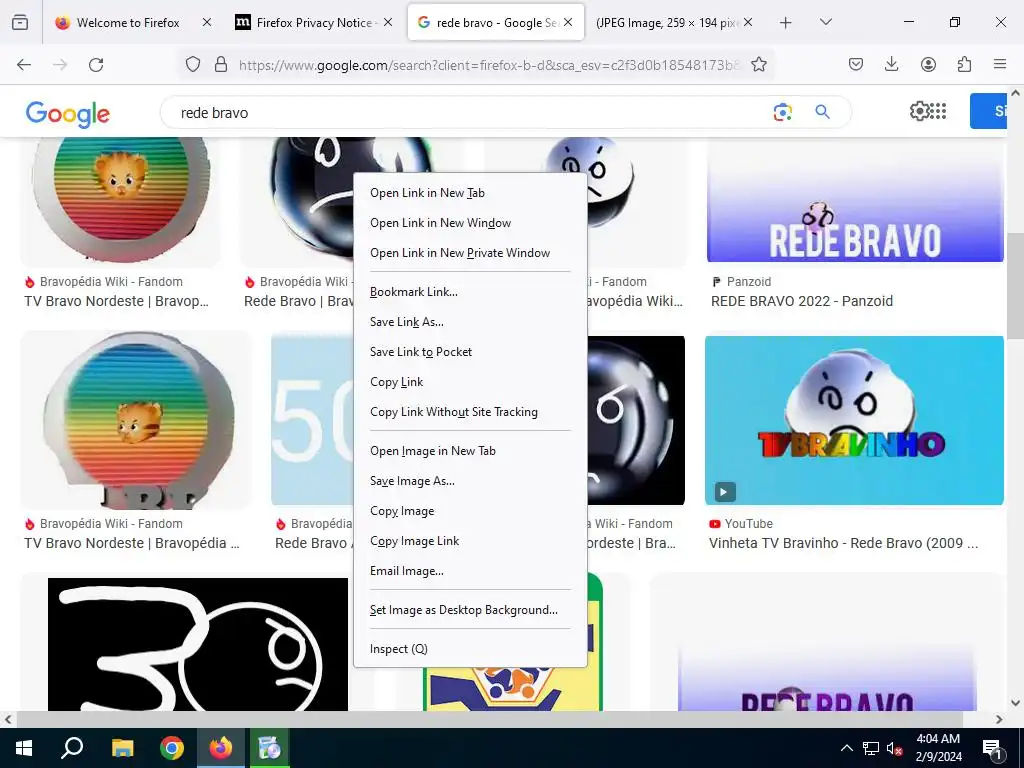Open REDE BRAVO 2022 - Panzoid result

point(802,301)
